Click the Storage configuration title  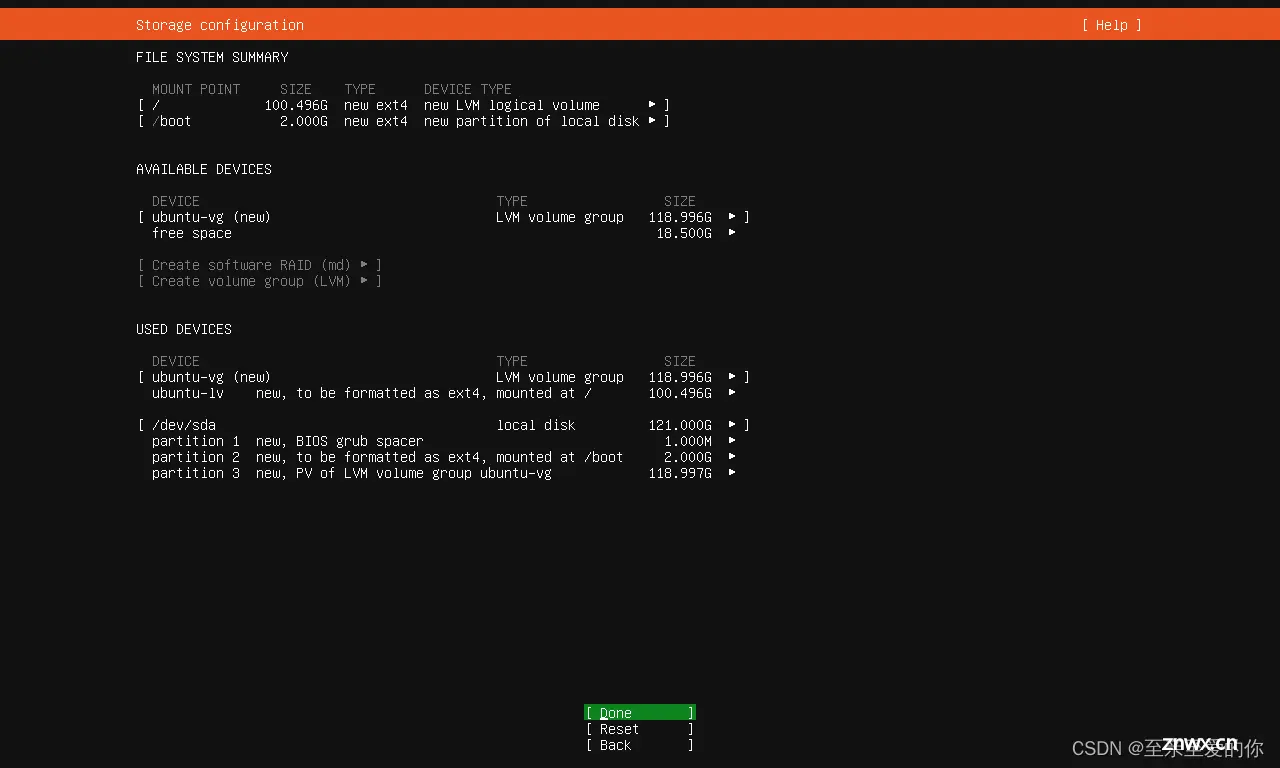[x=220, y=25]
